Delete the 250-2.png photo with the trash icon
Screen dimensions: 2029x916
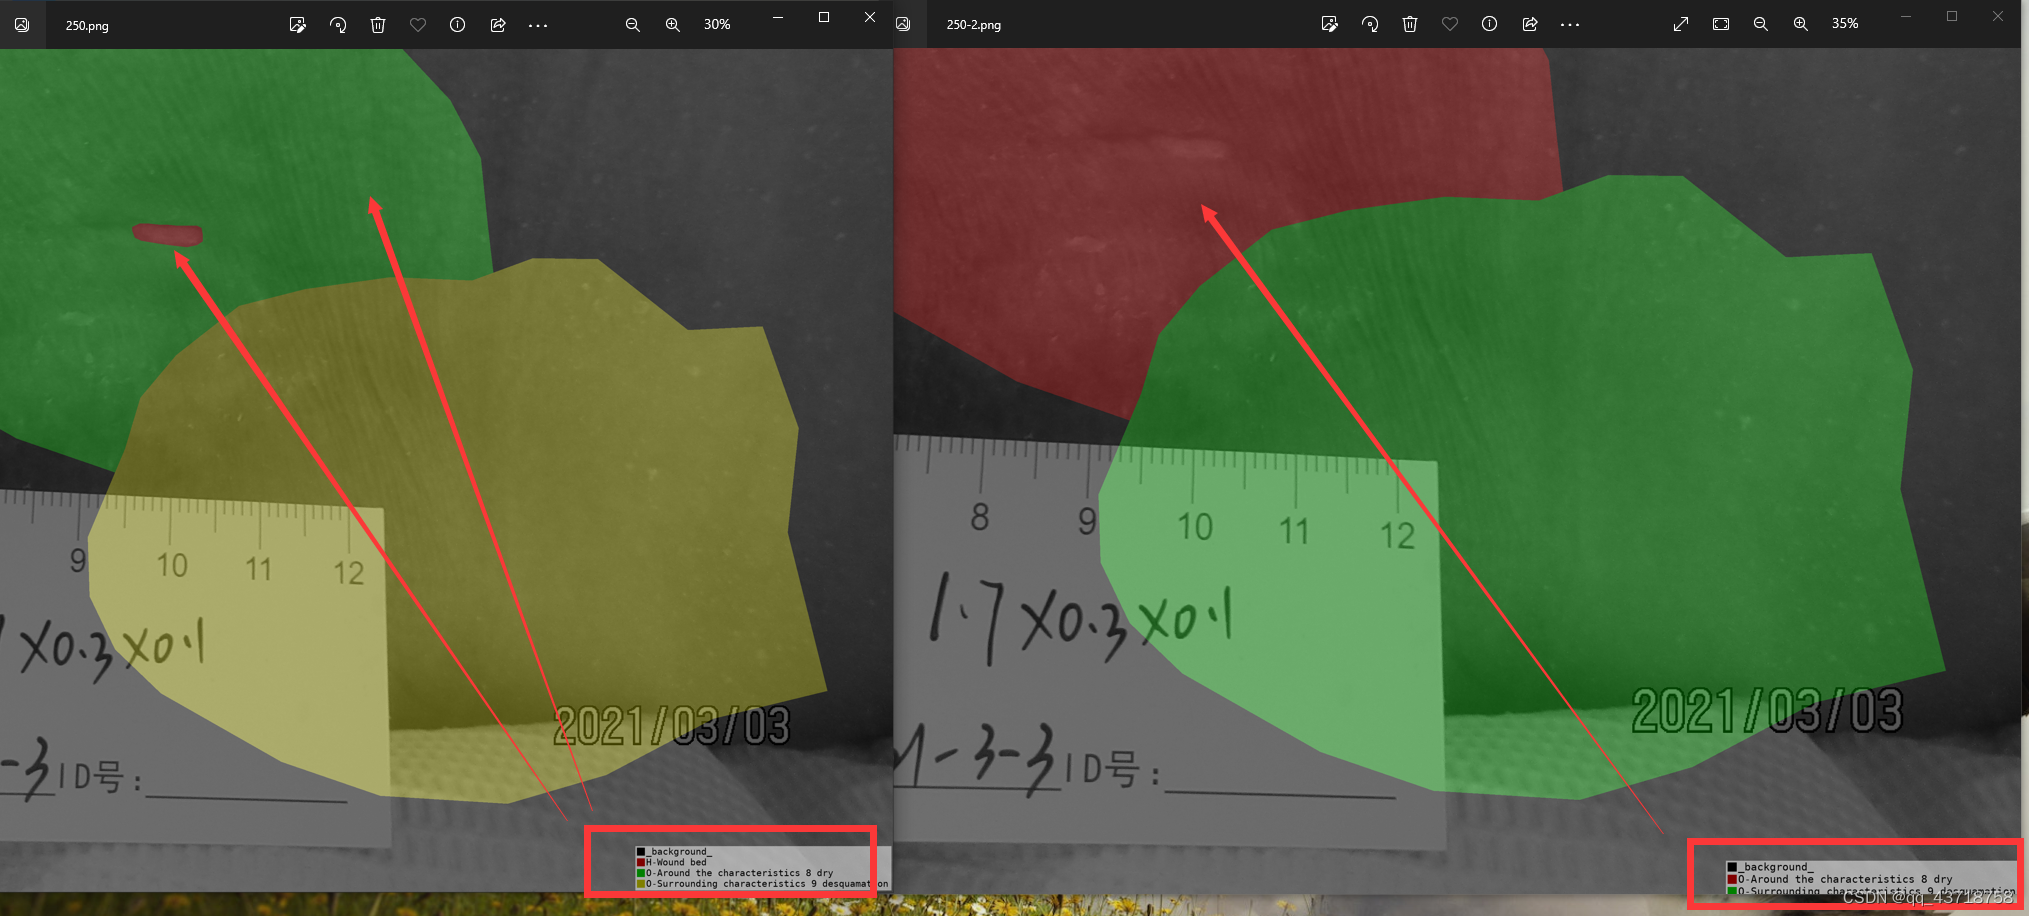pos(1410,24)
